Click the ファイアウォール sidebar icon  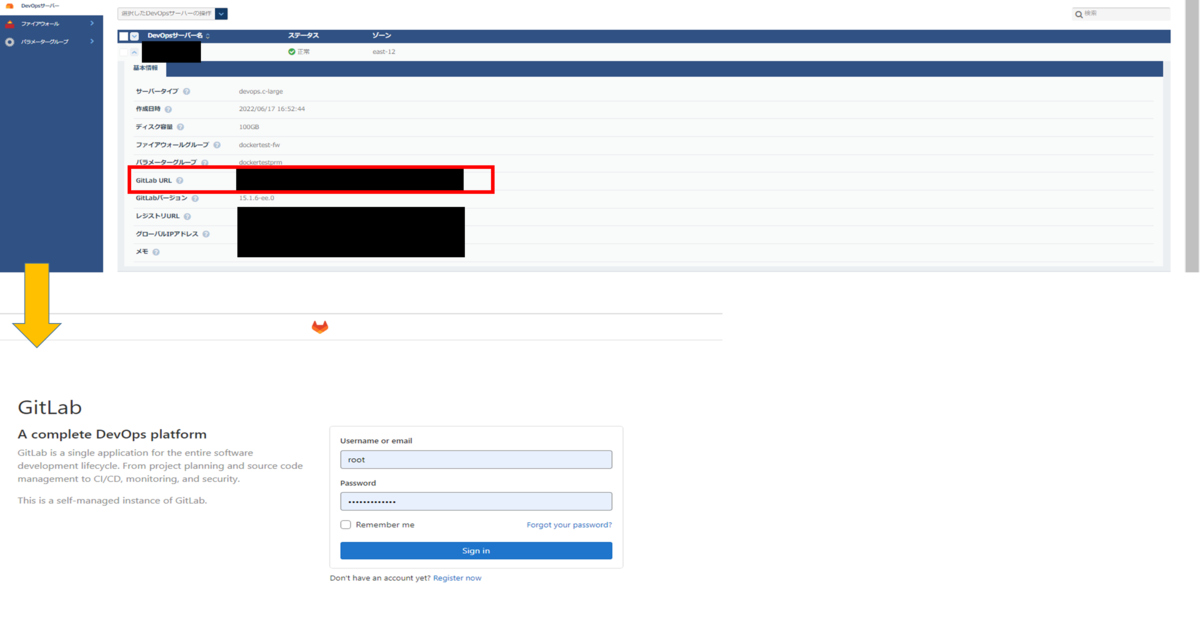pos(10,23)
